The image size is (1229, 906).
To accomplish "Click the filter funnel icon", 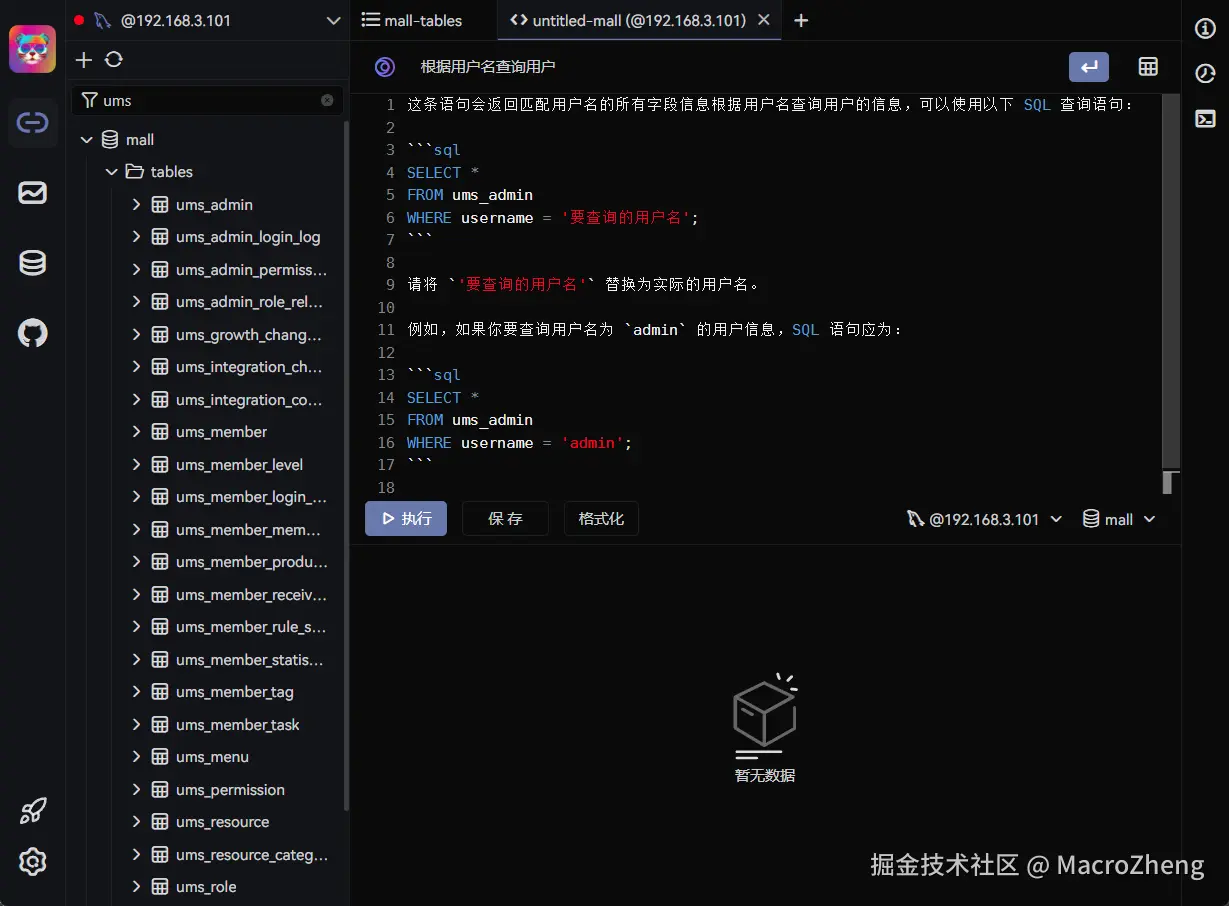I will [x=90, y=100].
